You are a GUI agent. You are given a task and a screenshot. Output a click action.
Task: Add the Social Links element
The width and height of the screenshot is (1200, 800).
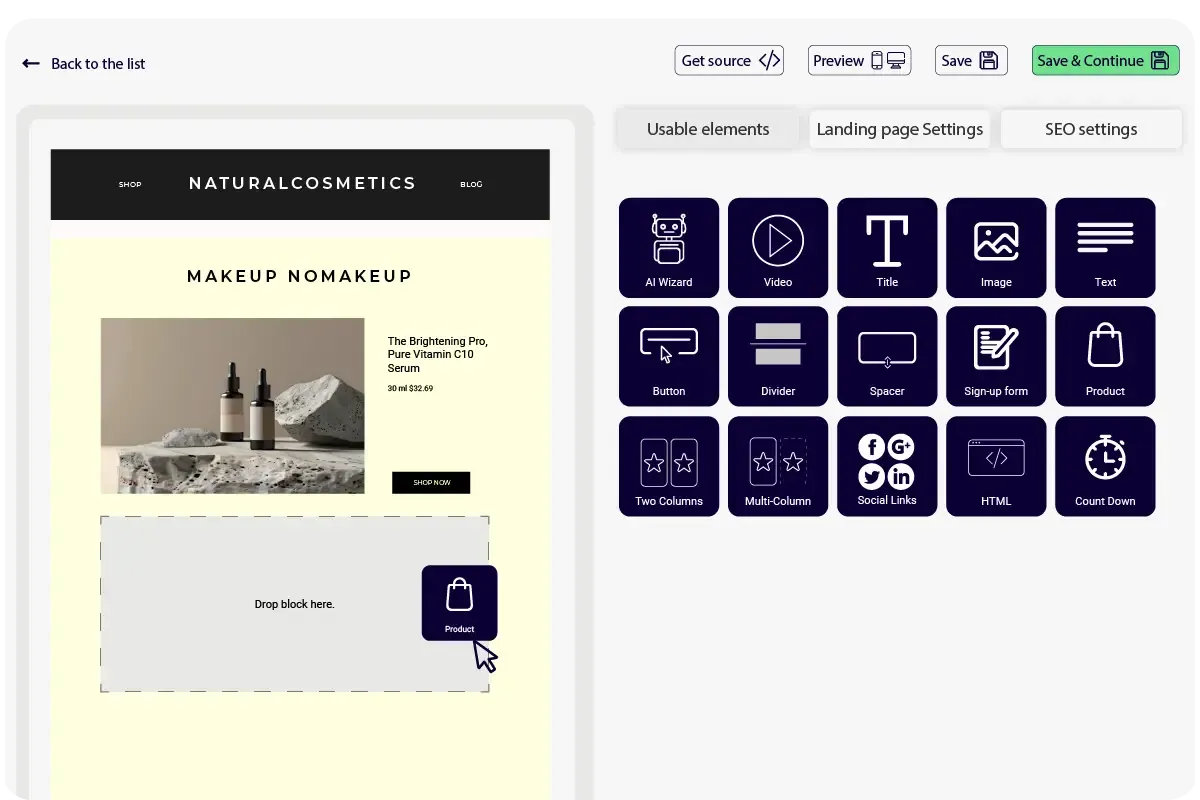point(887,466)
